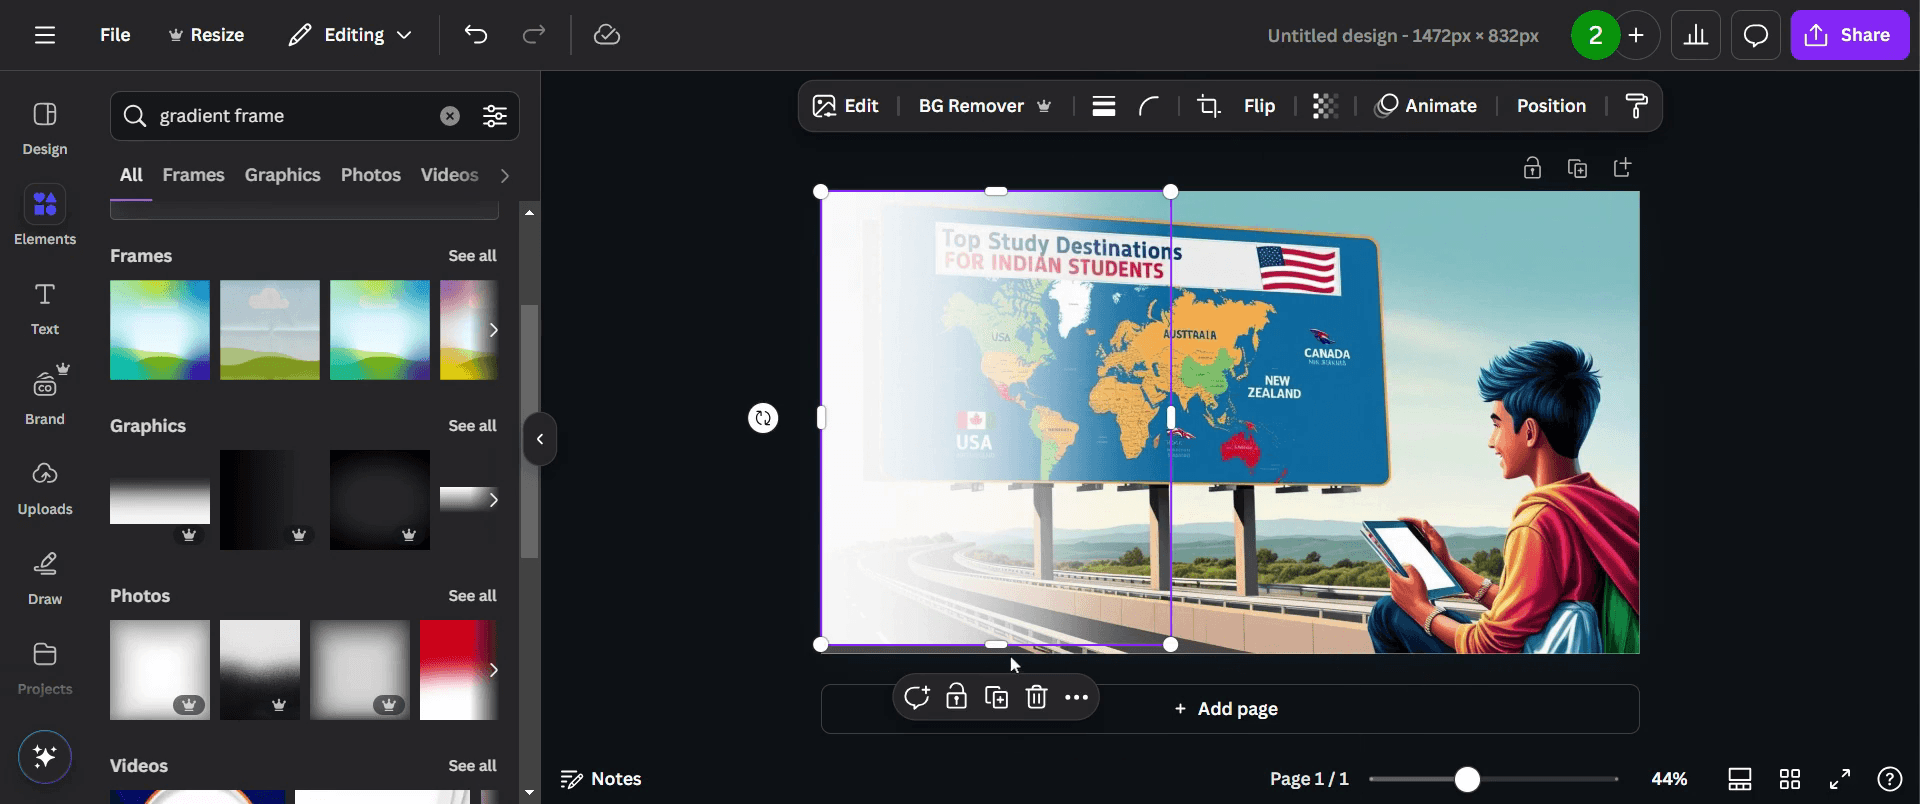Select the Graphics tab

click(x=282, y=175)
